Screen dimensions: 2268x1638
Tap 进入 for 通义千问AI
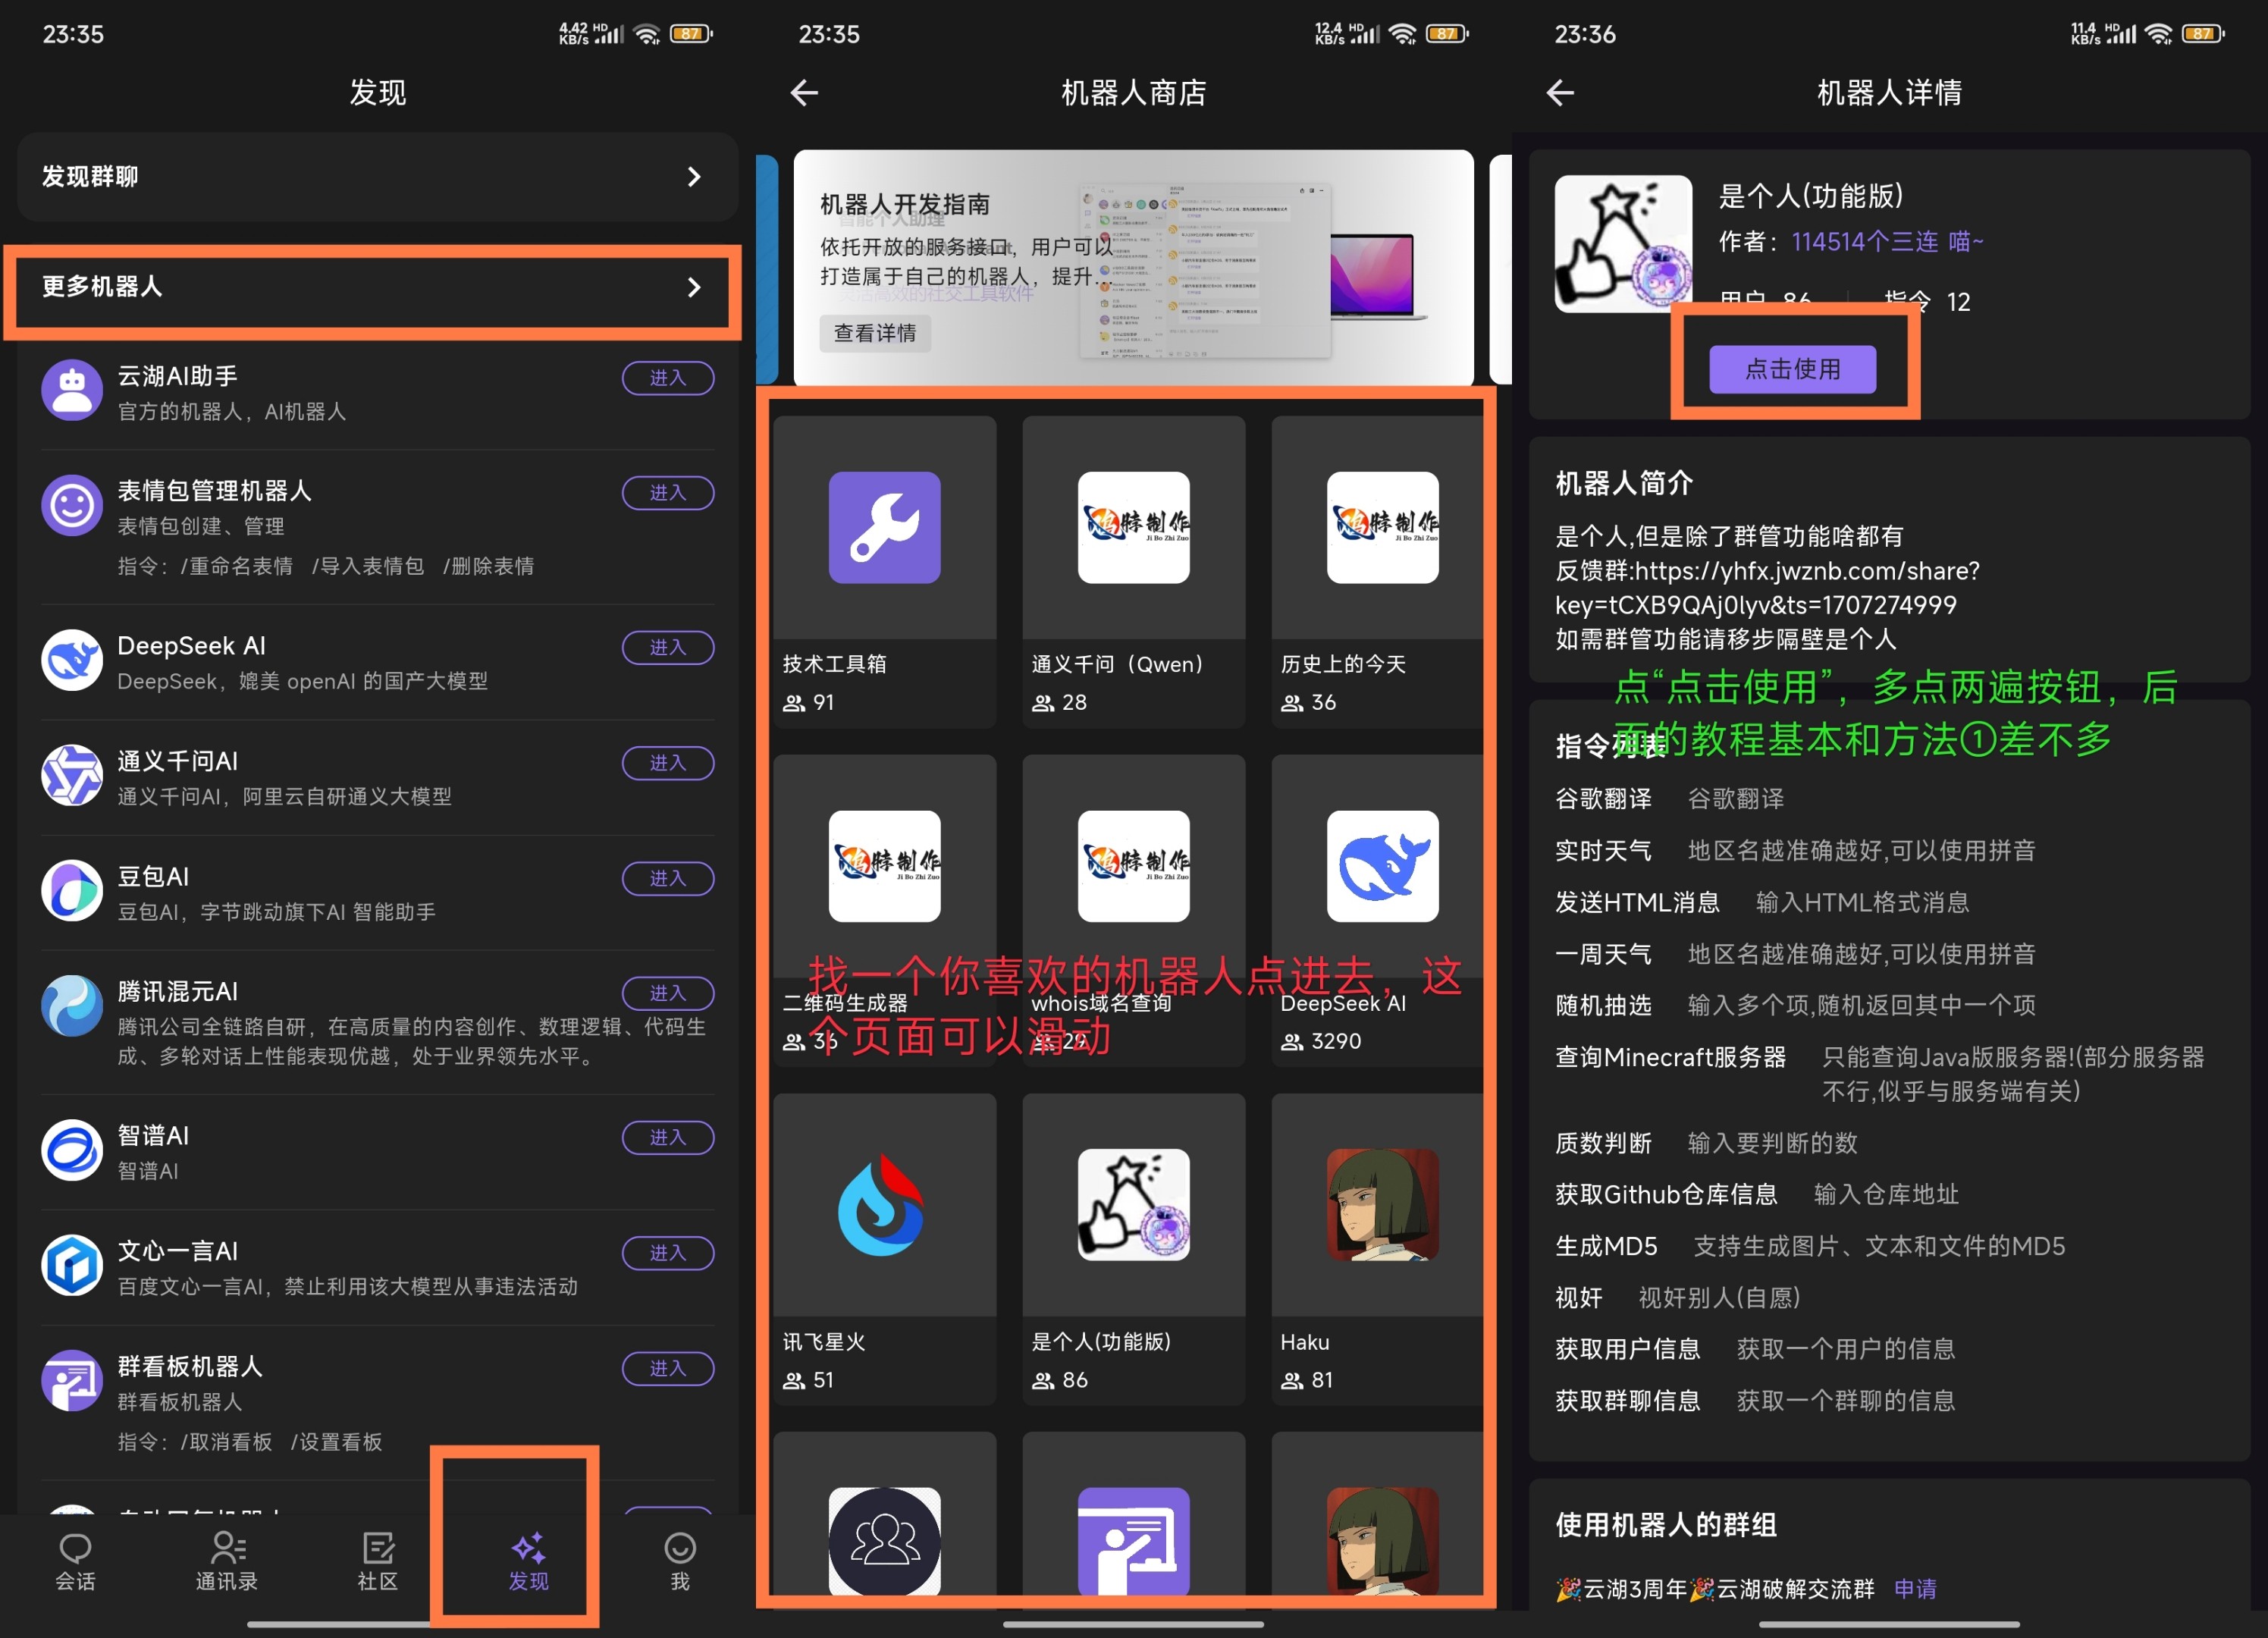(667, 763)
